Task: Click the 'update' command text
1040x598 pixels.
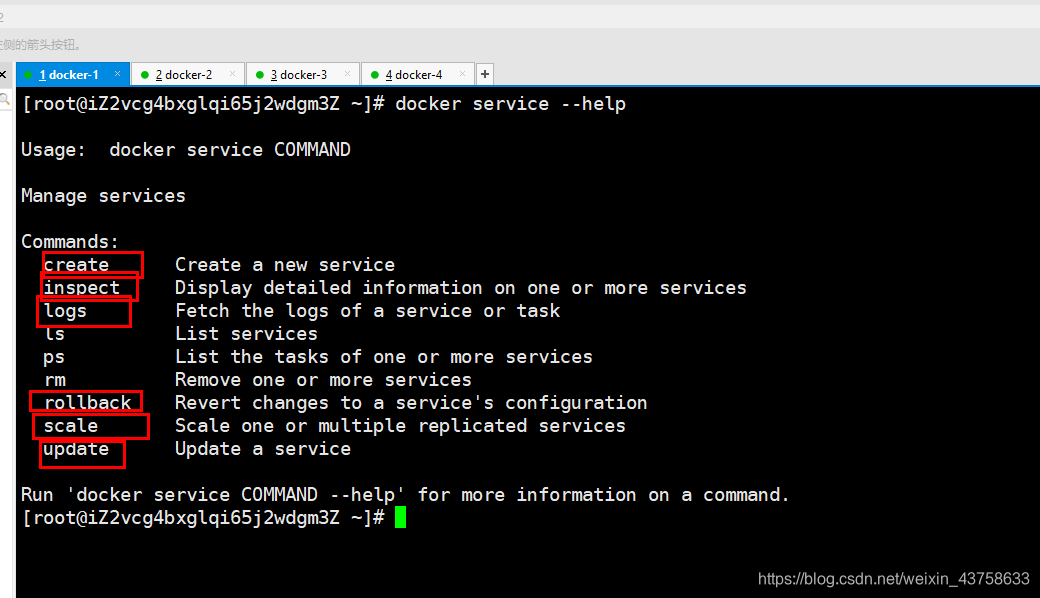Action: (x=76, y=449)
